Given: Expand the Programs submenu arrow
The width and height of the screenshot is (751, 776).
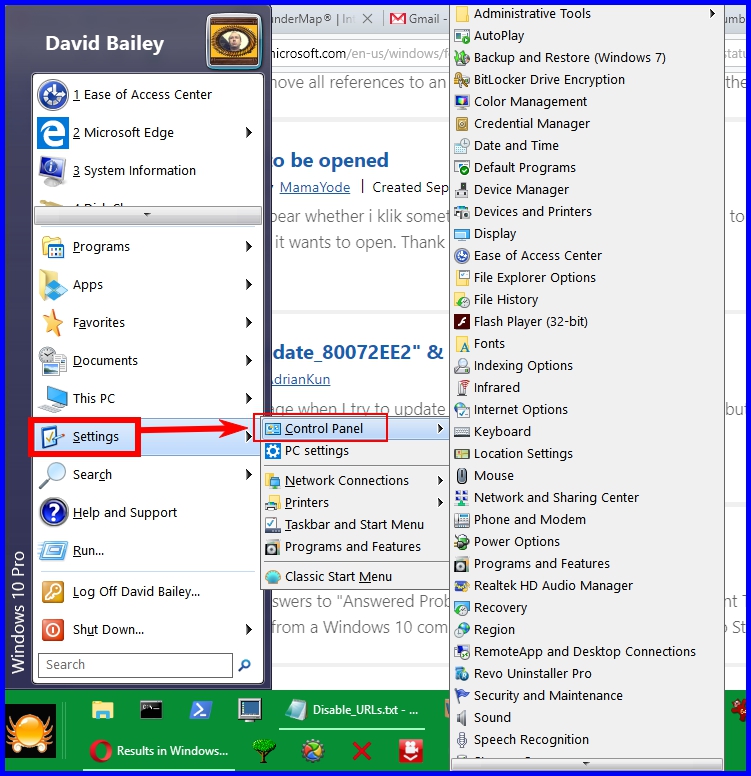Looking at the screenshot, I should tap(249, 246).
